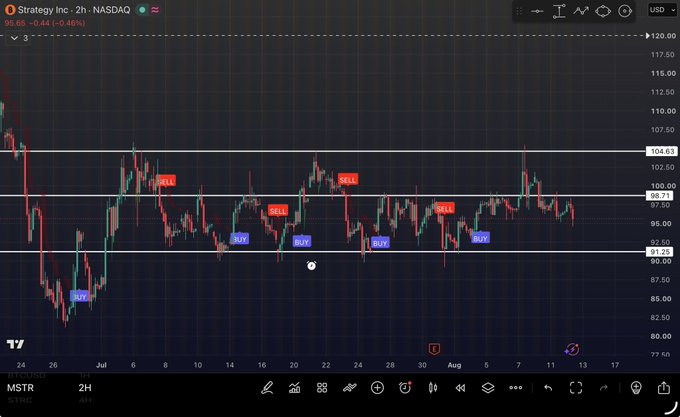Redo with the greyed right arrow
This screenshot has width=680, height=417.
[604, 388]
